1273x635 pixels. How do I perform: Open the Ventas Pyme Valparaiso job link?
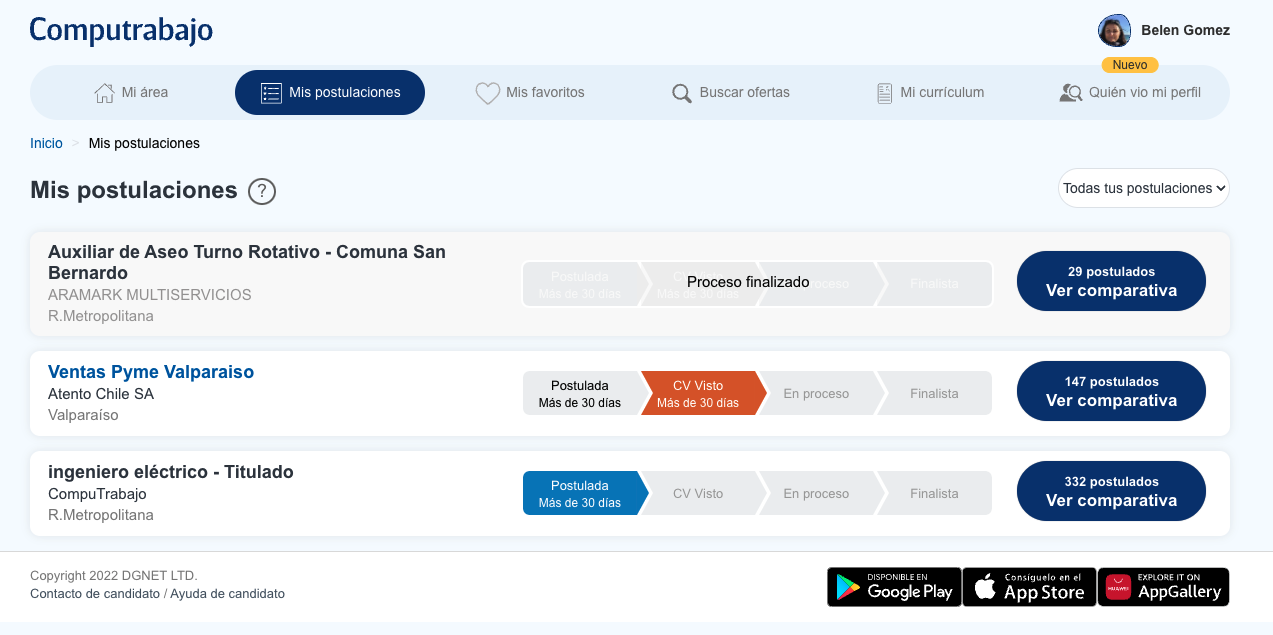coord(151,372)
